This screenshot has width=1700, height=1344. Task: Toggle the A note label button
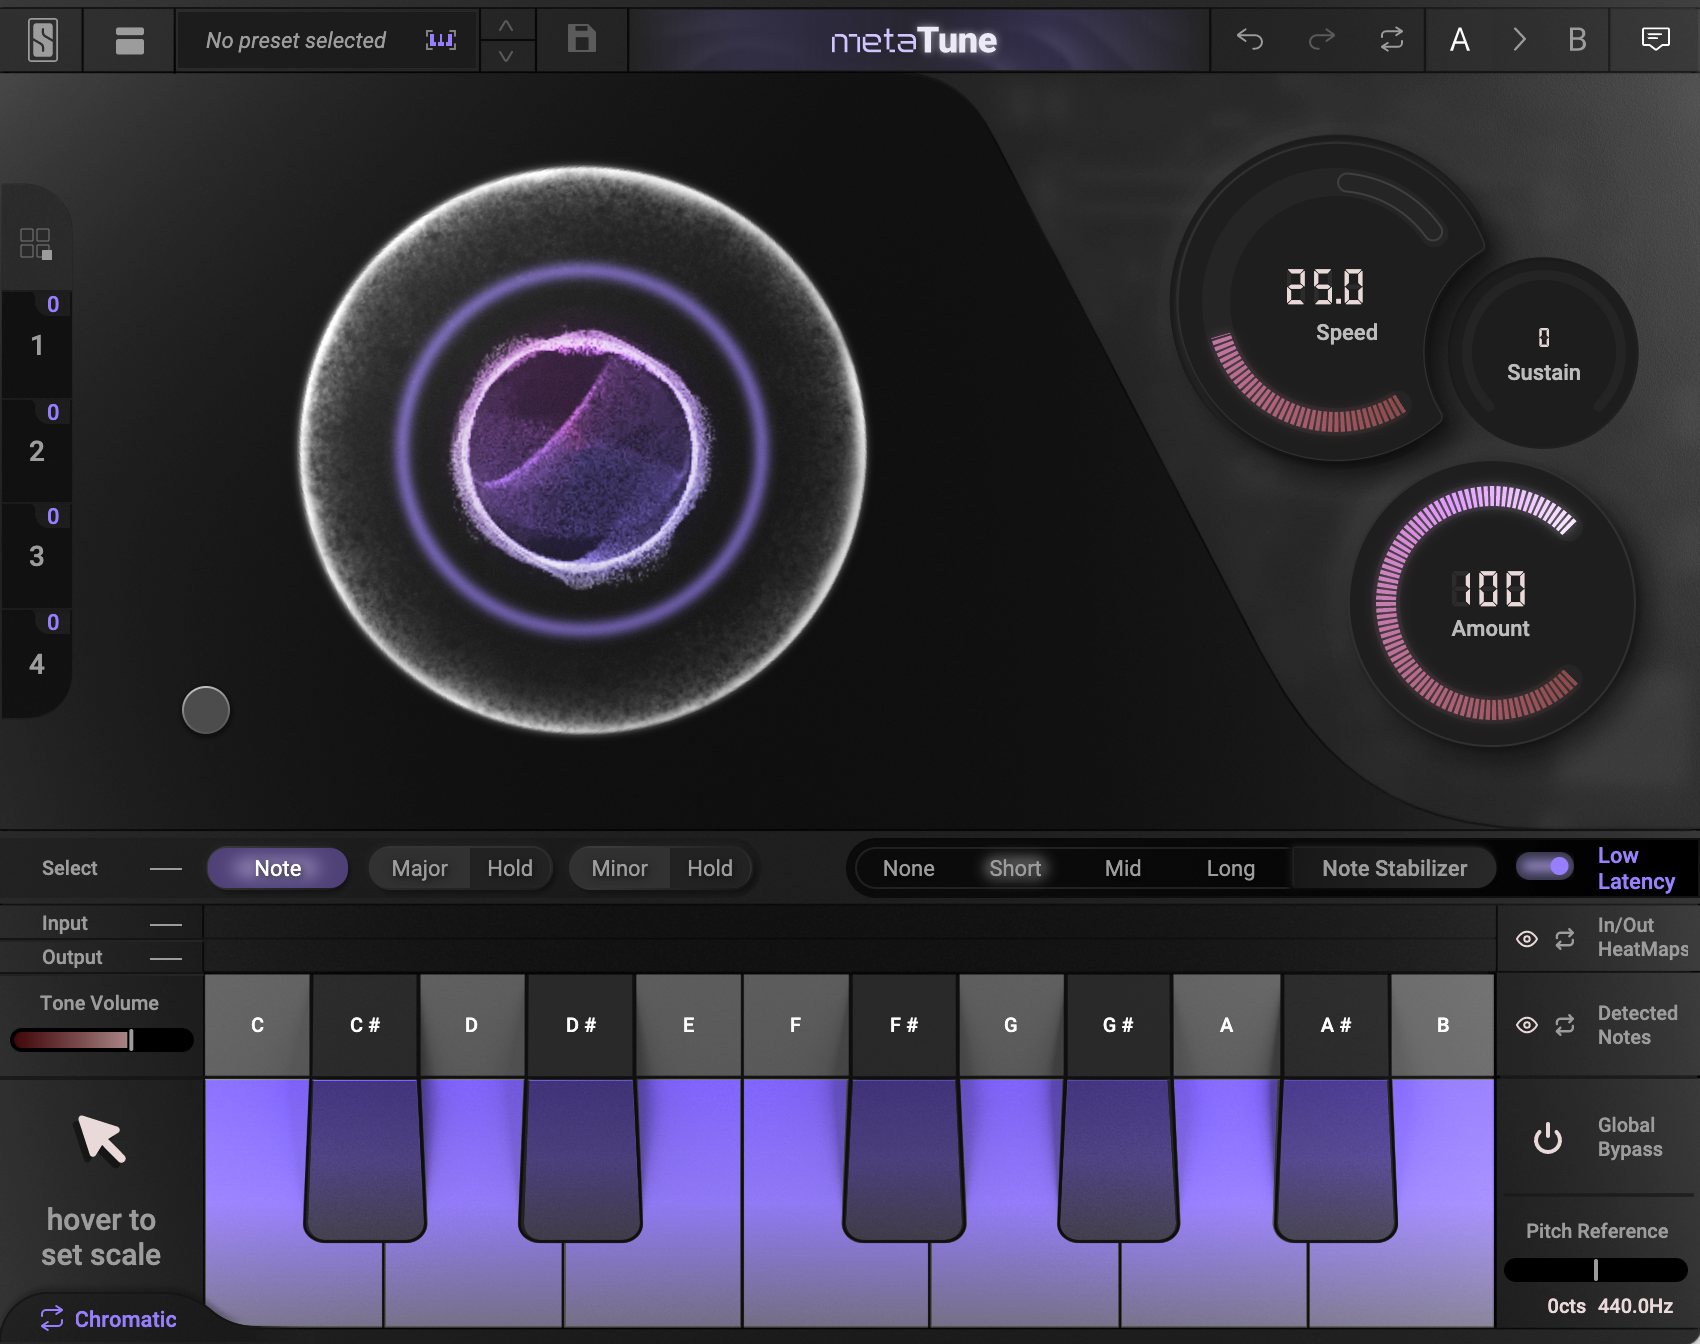click(x=1226, y=1025)
